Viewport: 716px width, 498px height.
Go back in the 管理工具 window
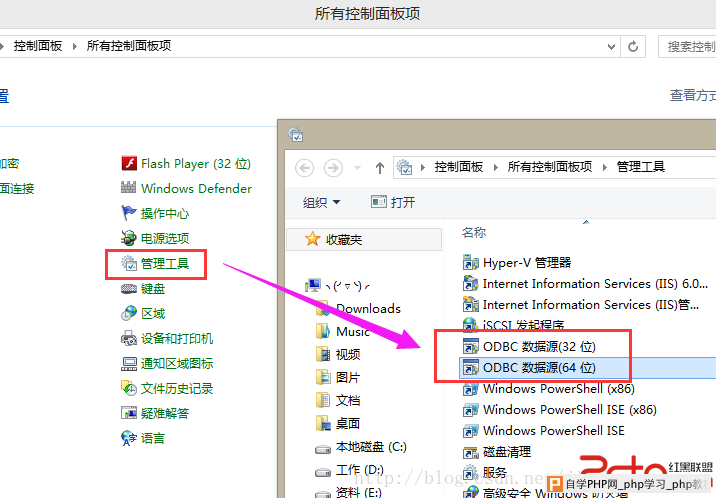click(x=305, y=168)
